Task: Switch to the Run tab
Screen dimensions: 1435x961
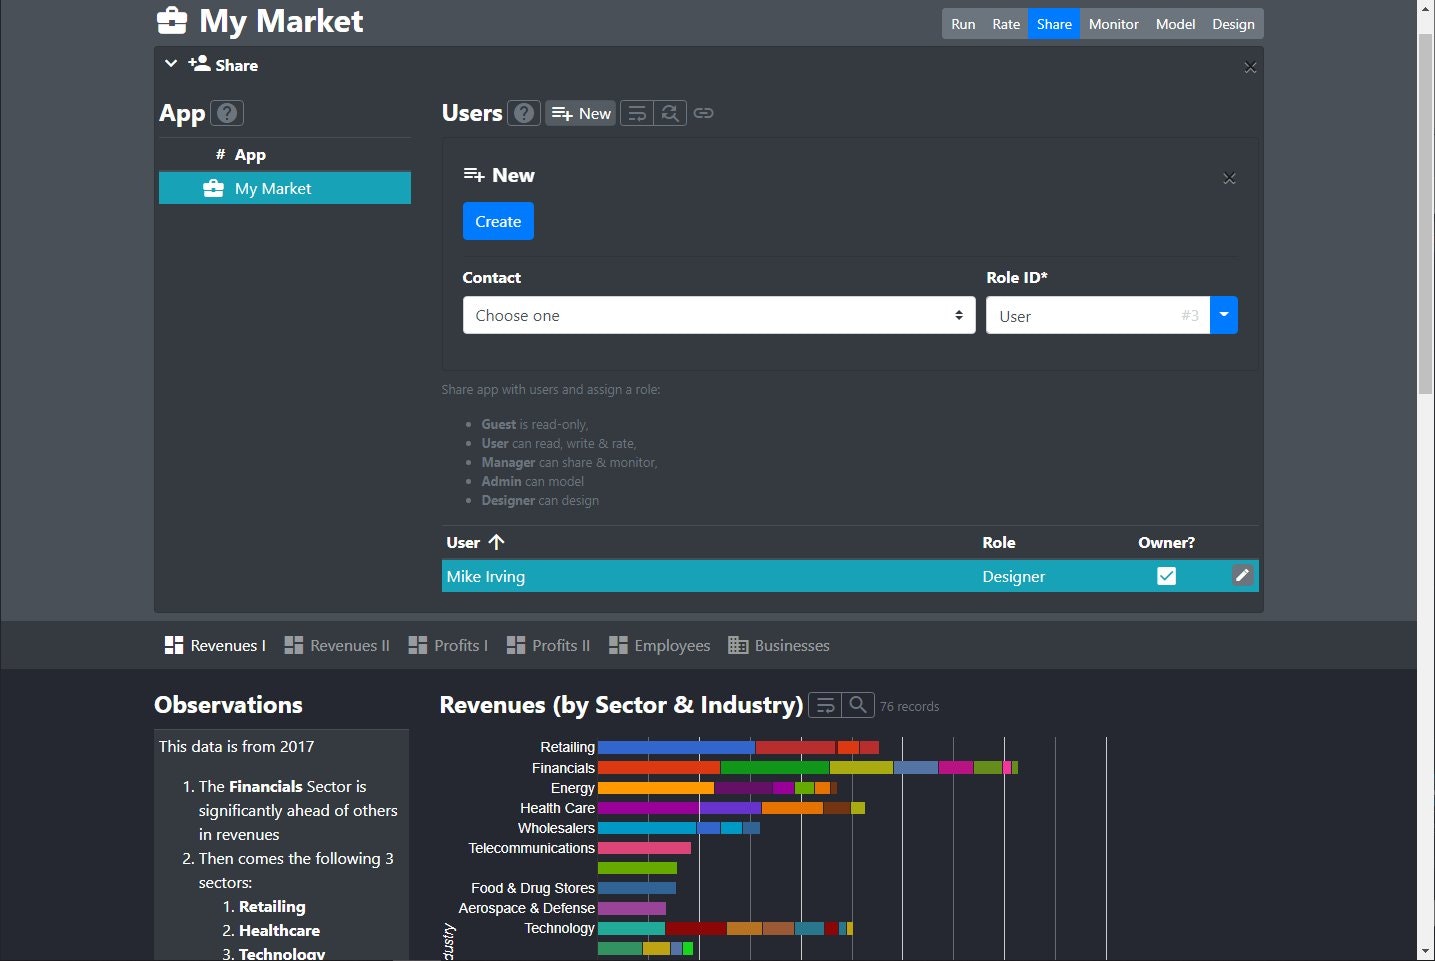Action: pyautogui.click(x=963, y=24)
